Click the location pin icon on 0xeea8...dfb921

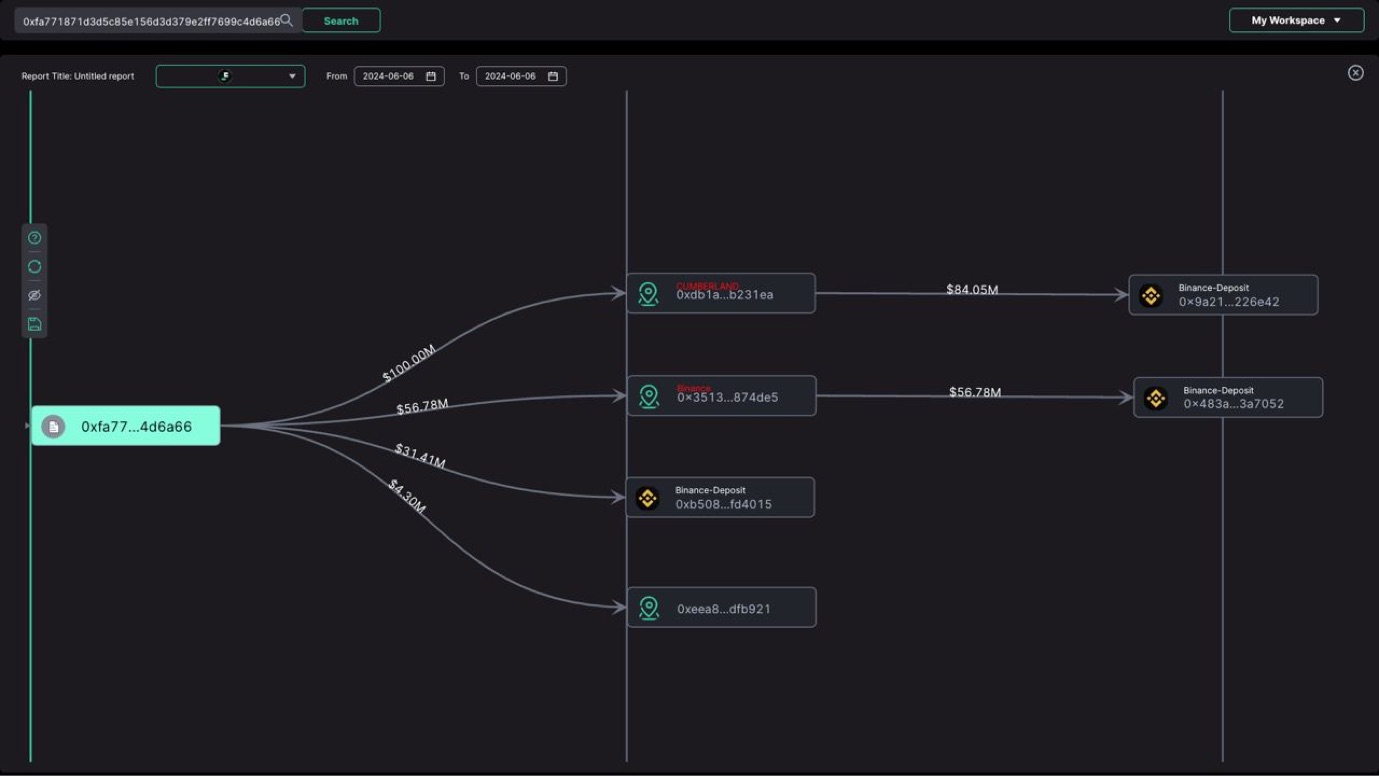[649, 608]
